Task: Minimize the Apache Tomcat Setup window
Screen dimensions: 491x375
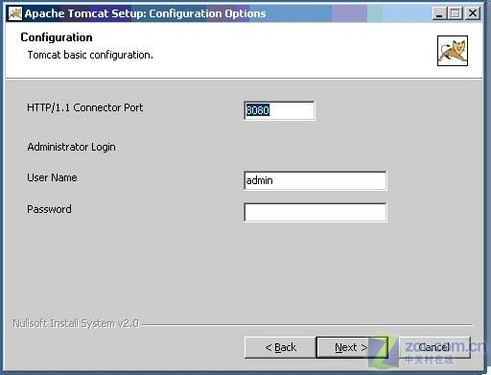Action: 440,13
